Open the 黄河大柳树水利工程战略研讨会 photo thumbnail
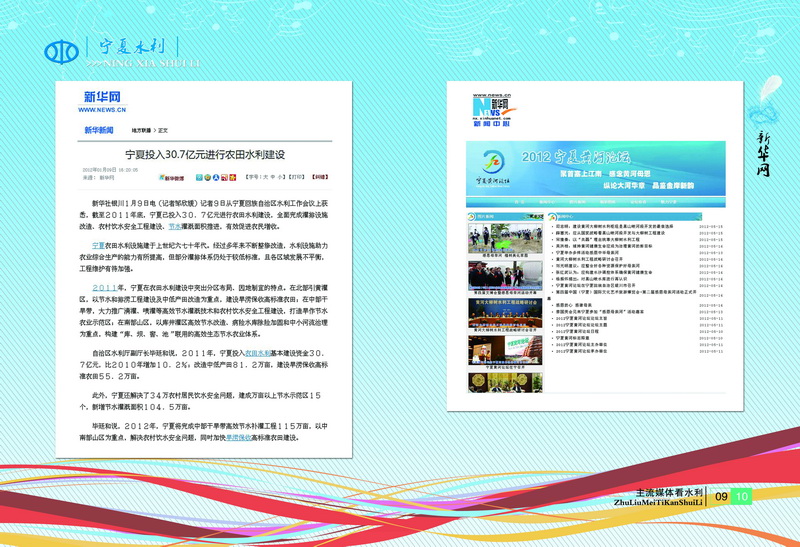This screenshot has width=800, height=547. (505, 313)
